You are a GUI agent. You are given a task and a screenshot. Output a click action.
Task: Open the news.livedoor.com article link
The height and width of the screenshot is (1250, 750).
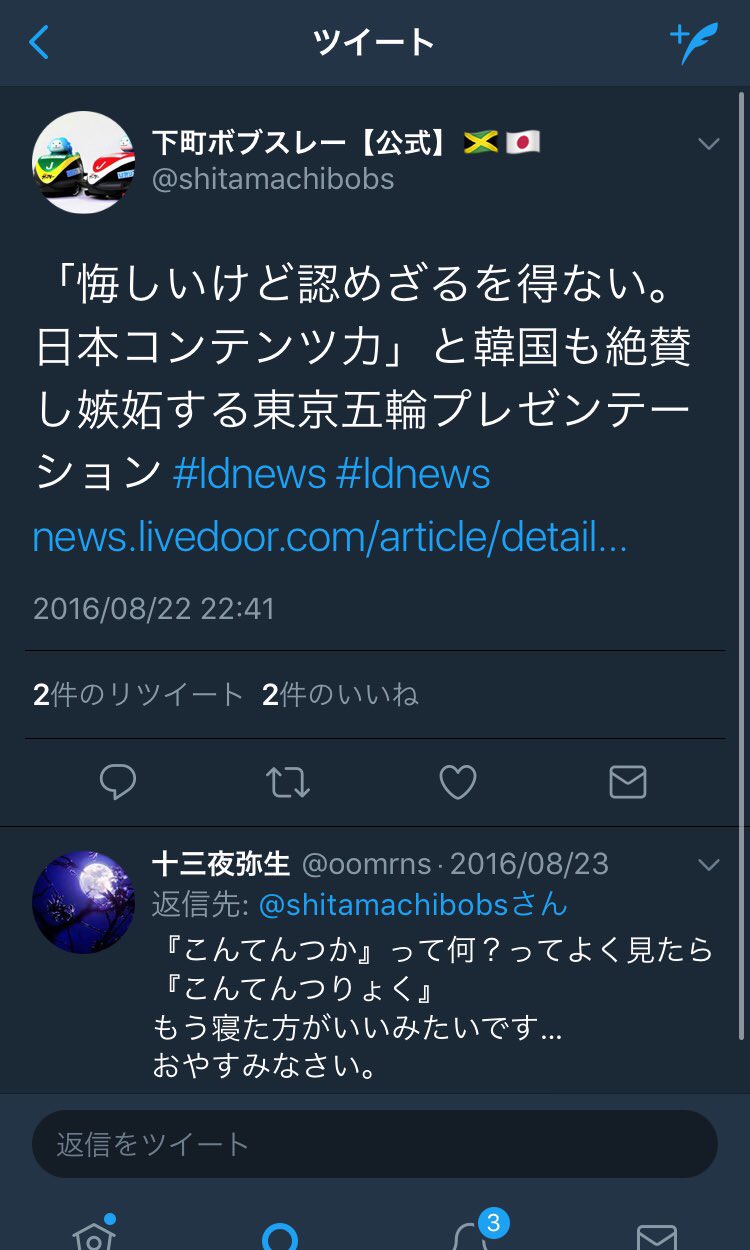pos(330,538)
